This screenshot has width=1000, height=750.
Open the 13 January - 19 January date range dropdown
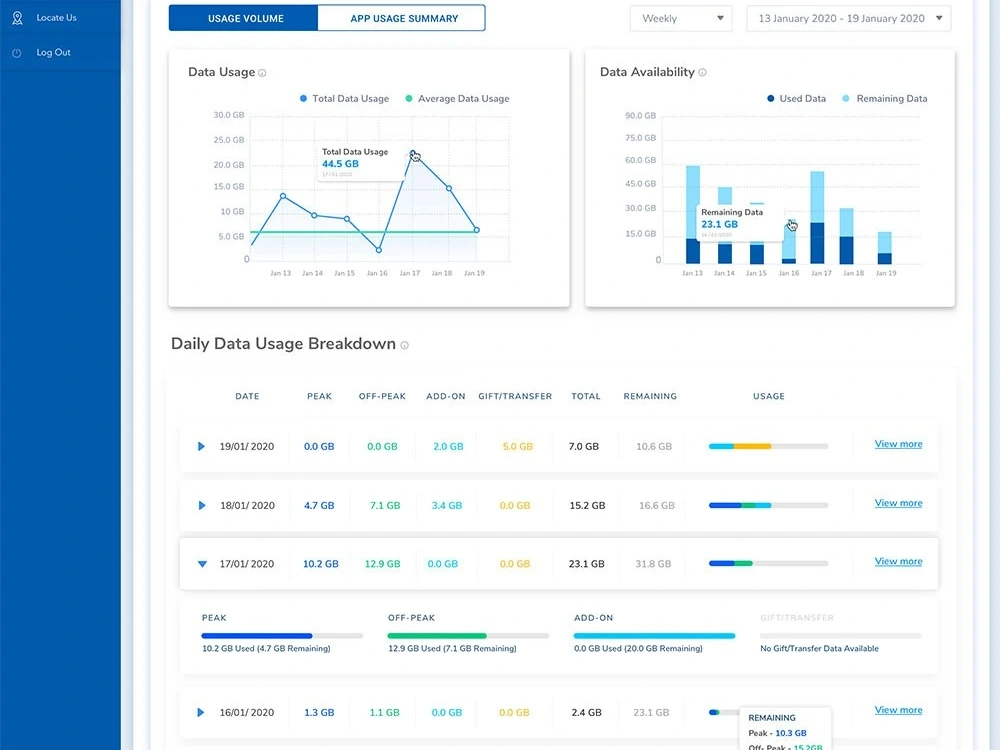tap(849, 18)
